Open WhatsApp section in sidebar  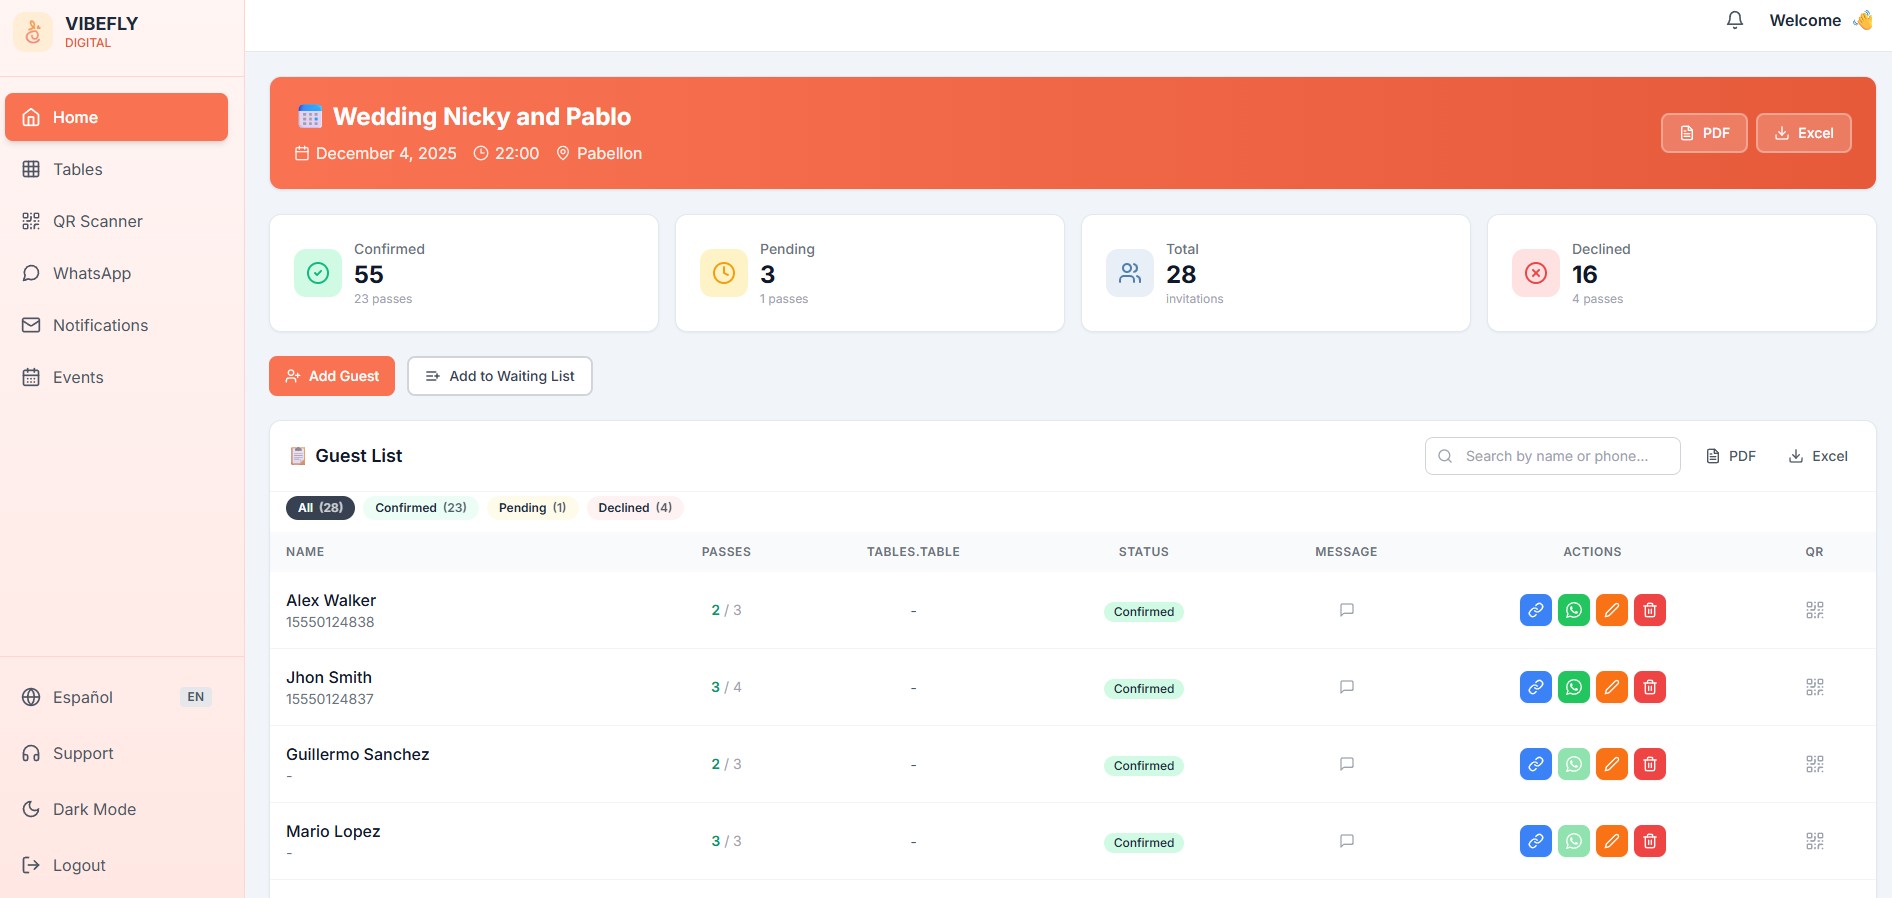116,273
